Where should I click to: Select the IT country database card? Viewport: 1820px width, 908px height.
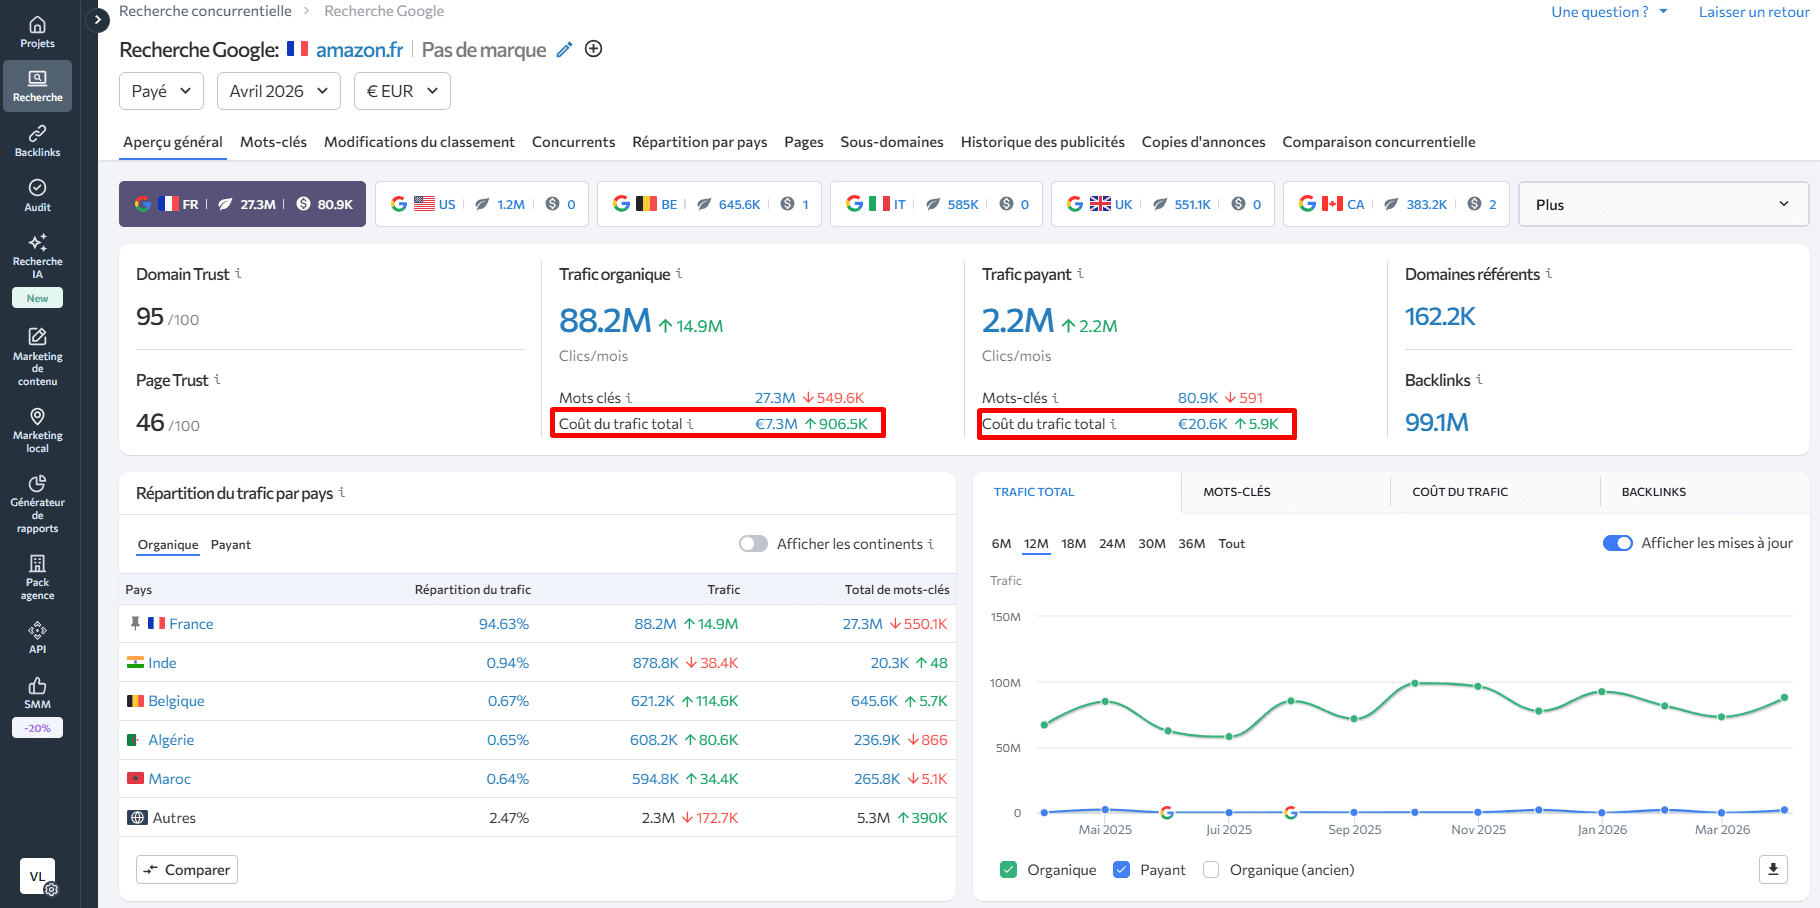(936, 204)
